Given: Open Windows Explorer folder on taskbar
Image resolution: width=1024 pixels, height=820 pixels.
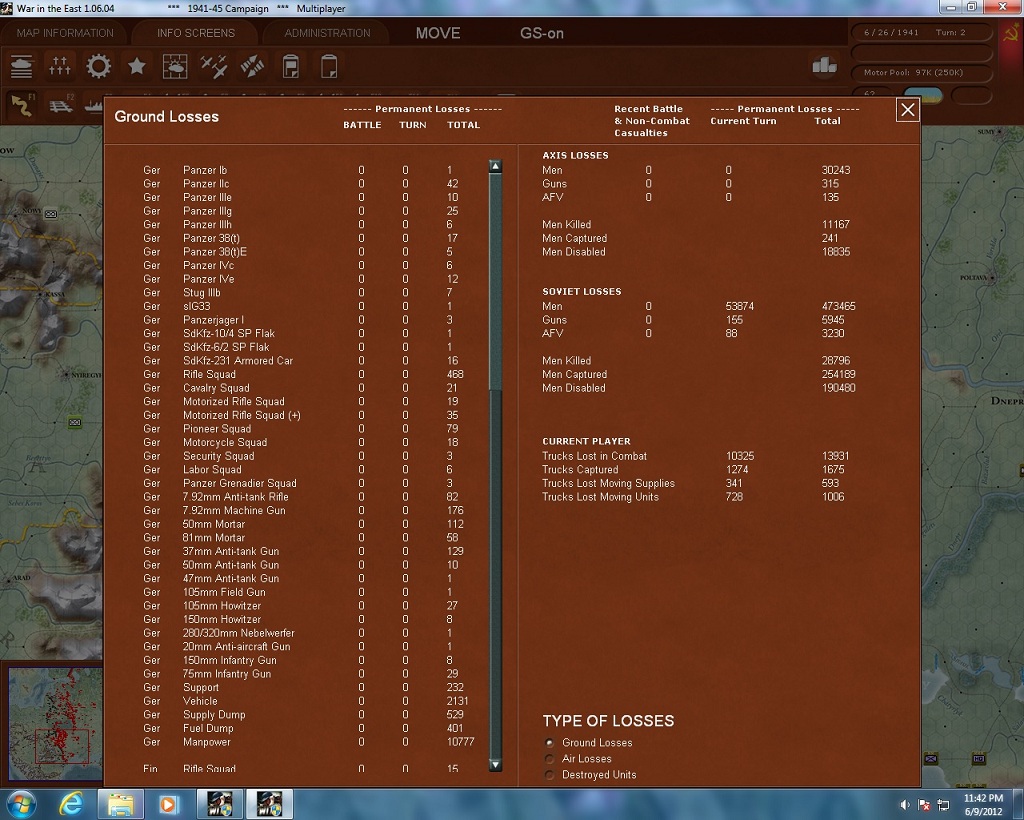Looking at the screenshot, I should click(120, 804).
